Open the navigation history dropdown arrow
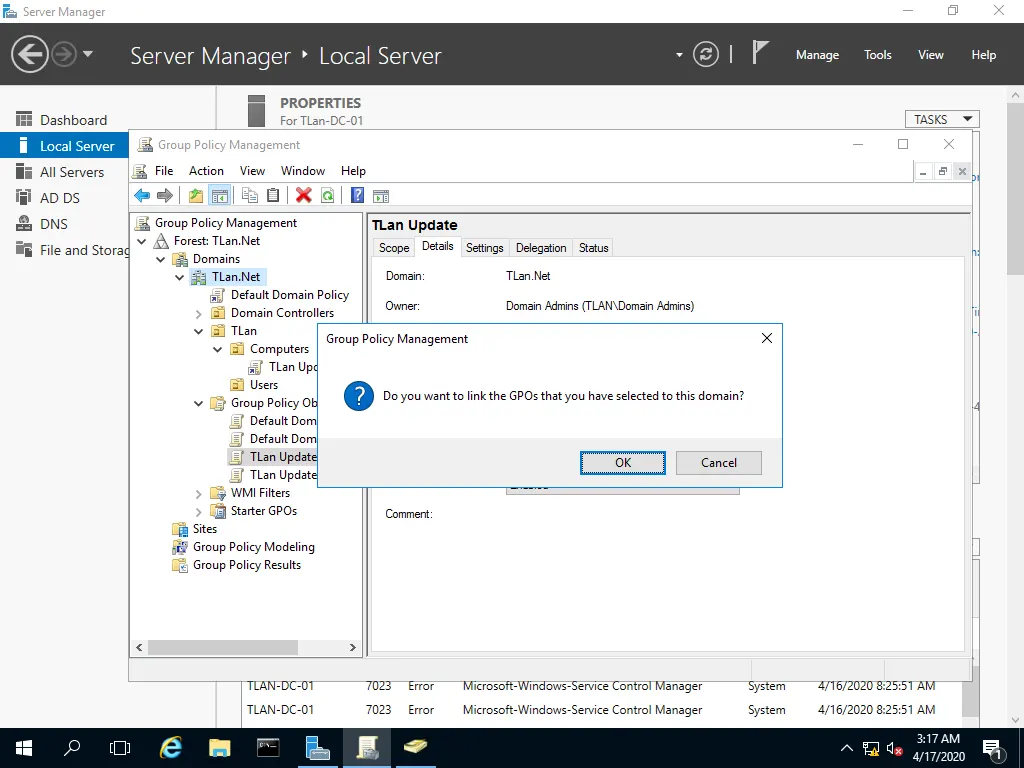 (88, 54)
